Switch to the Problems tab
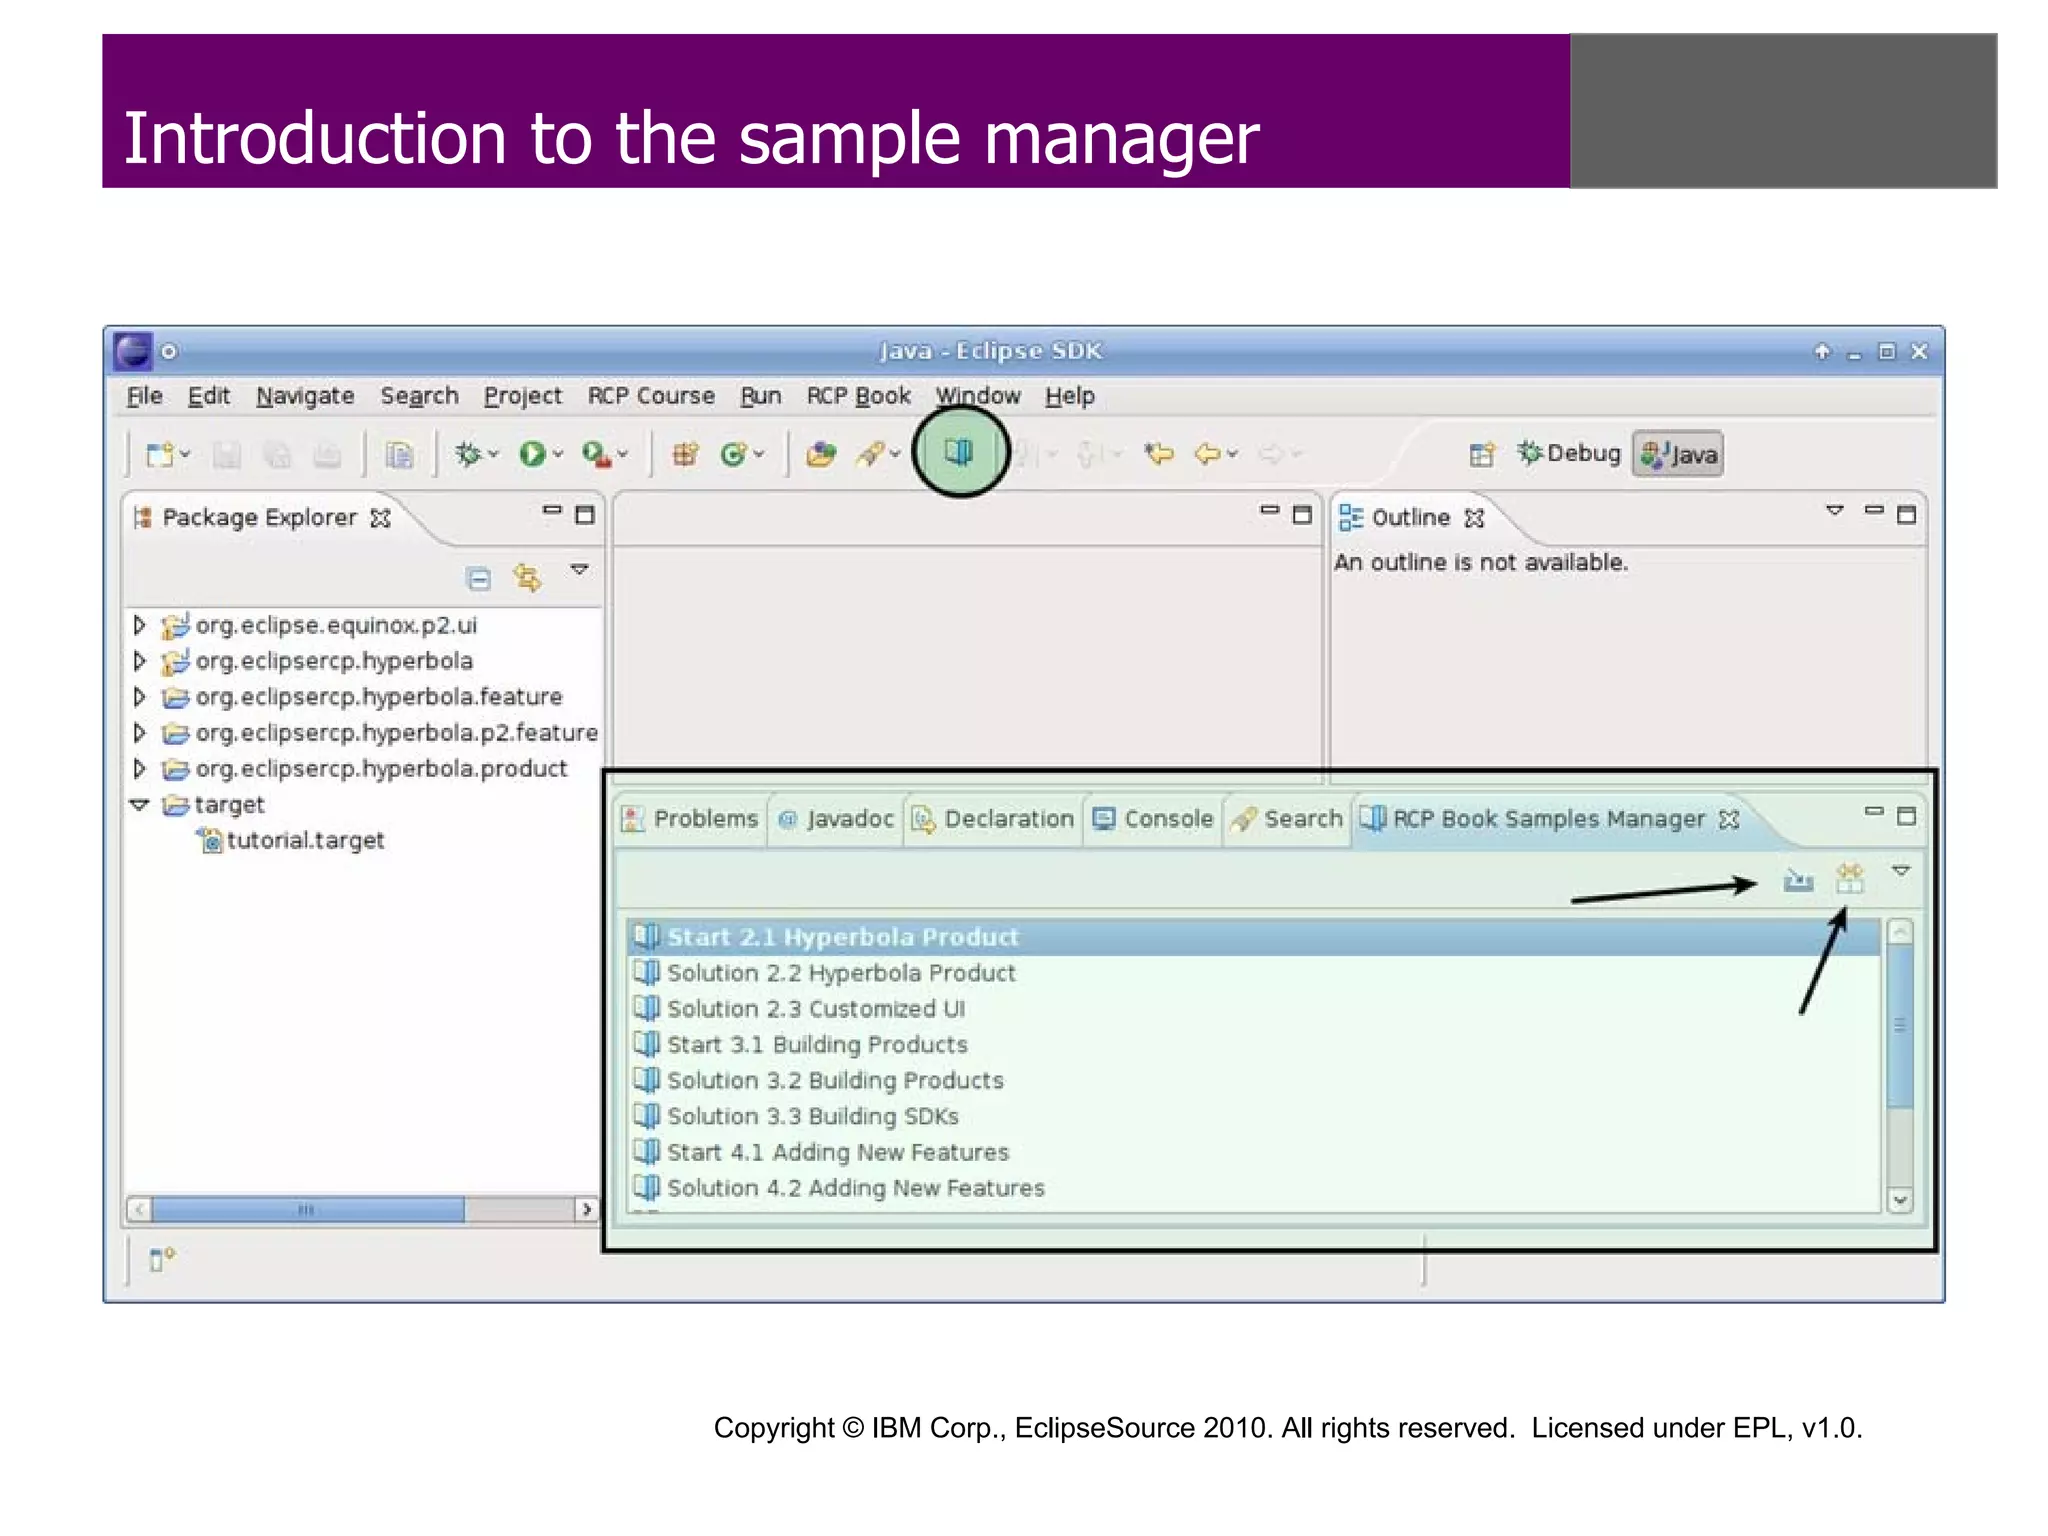 (x=690, y=819)
